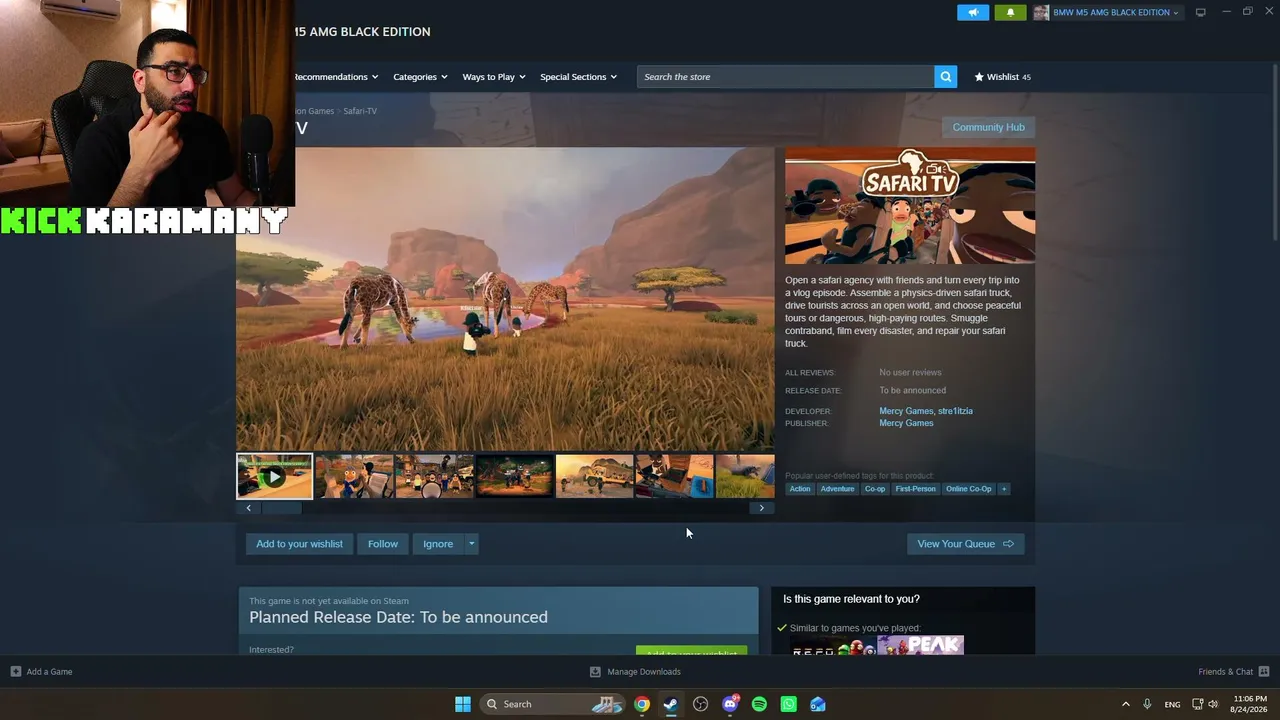Open the Community Hub
Screen dimensions: 1280x720
pyautogui.click(x=988, y=127)
